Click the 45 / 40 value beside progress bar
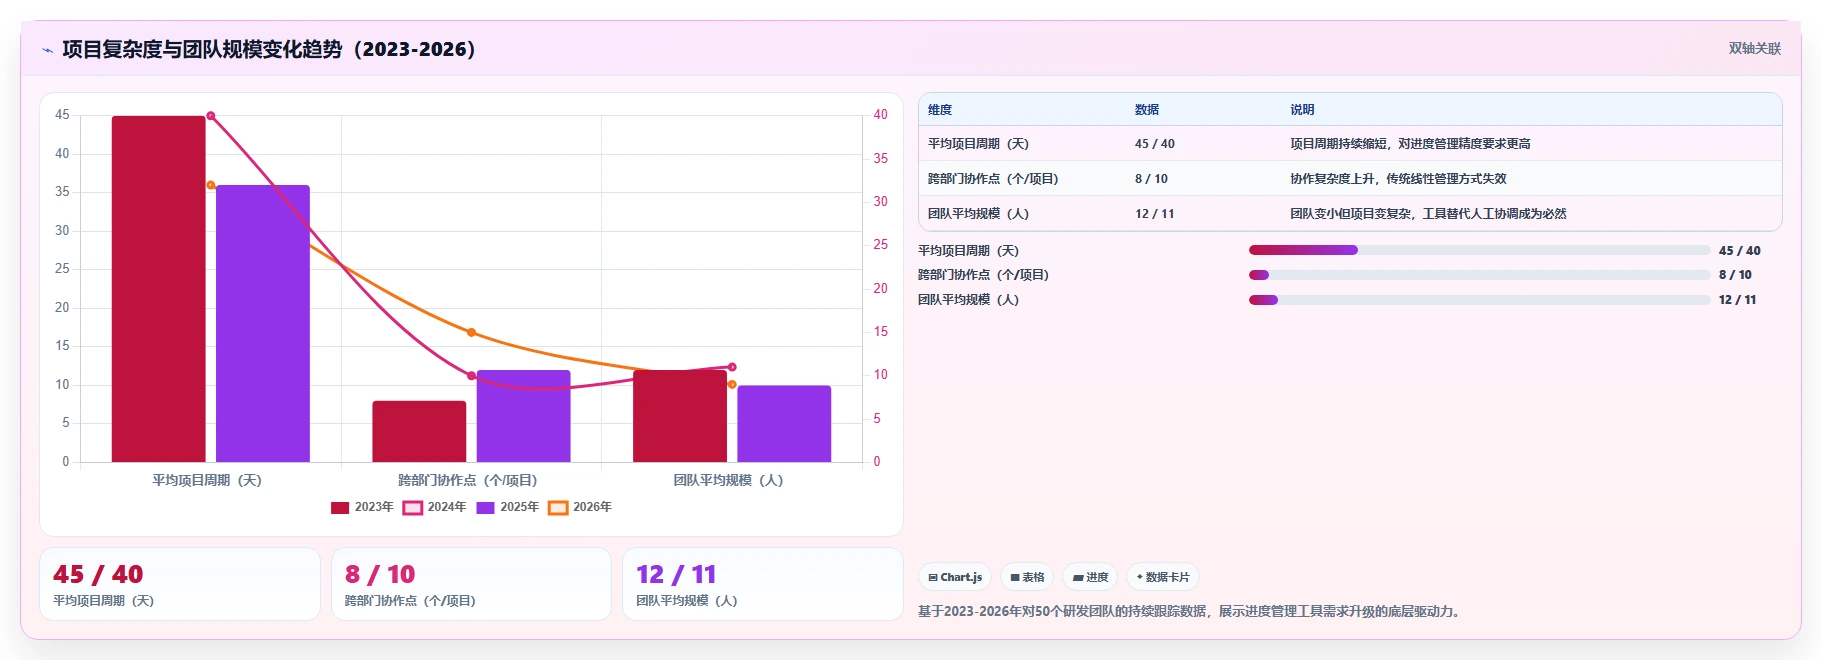Viewport: 1822px width, 660px height. click(x=1740, y=251)
